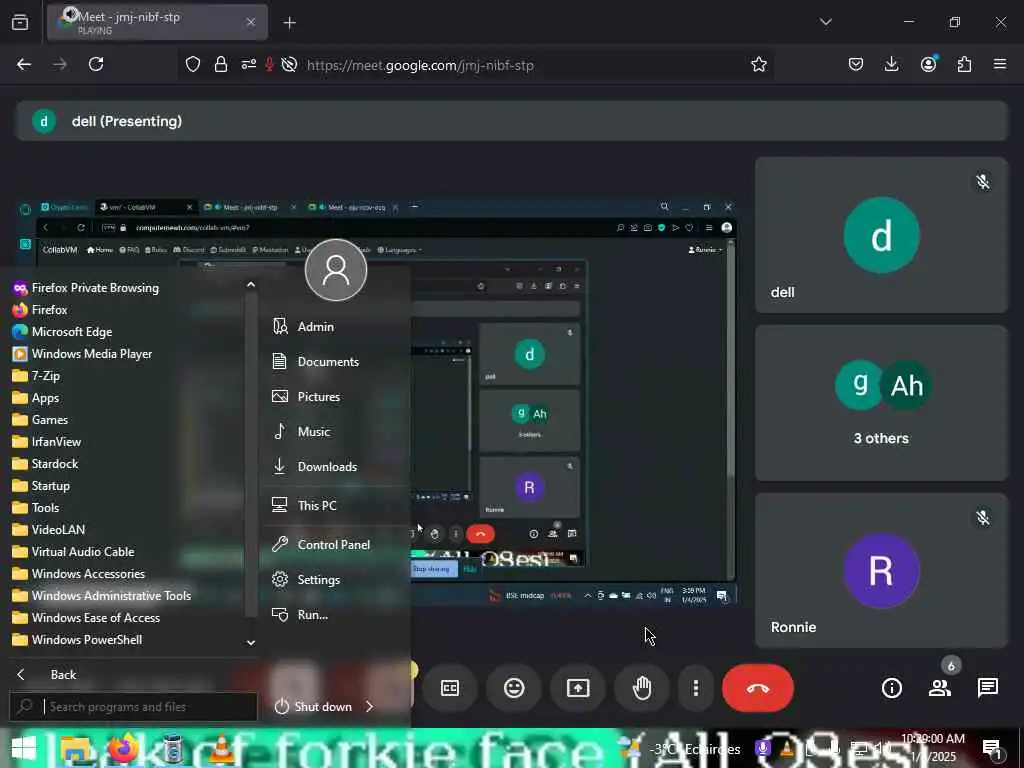
Task: Expand the IrfanView folder
Action: tap(47, 441)
